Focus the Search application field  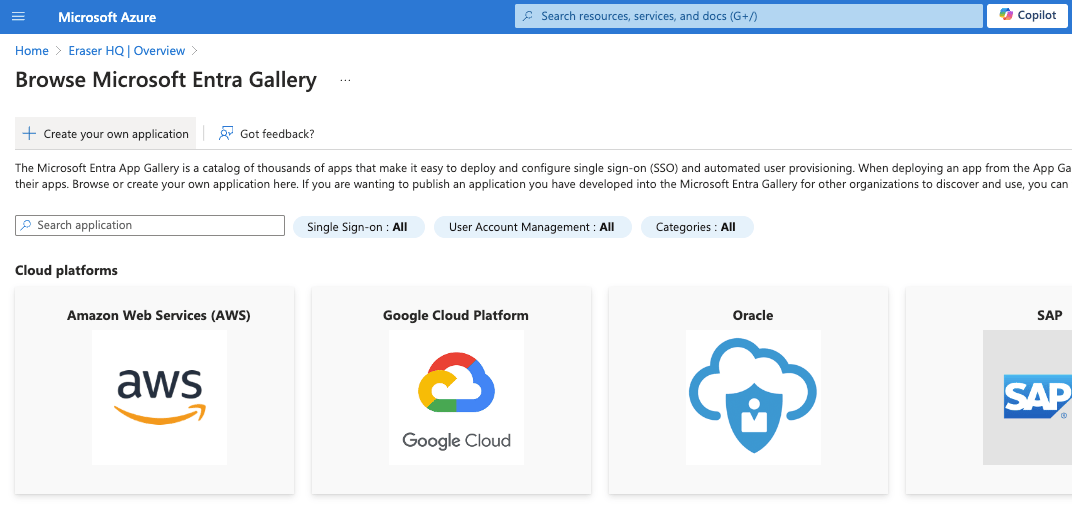tap(150, 225)
